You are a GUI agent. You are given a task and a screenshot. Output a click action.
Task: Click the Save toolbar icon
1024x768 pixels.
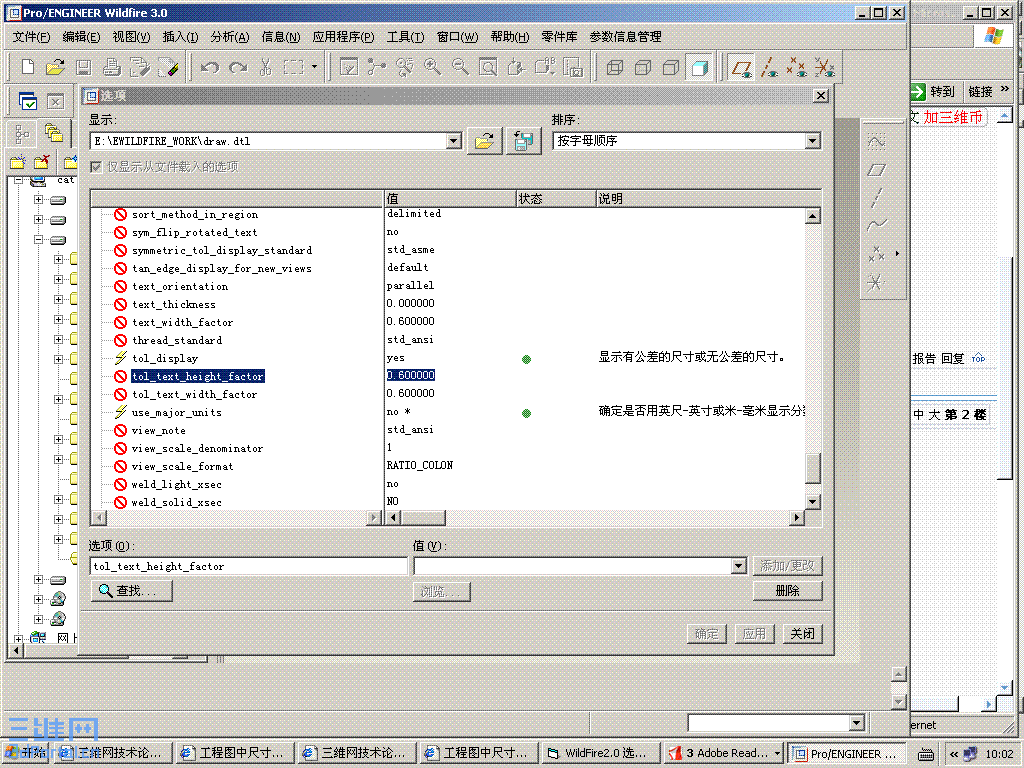[83, 67]
